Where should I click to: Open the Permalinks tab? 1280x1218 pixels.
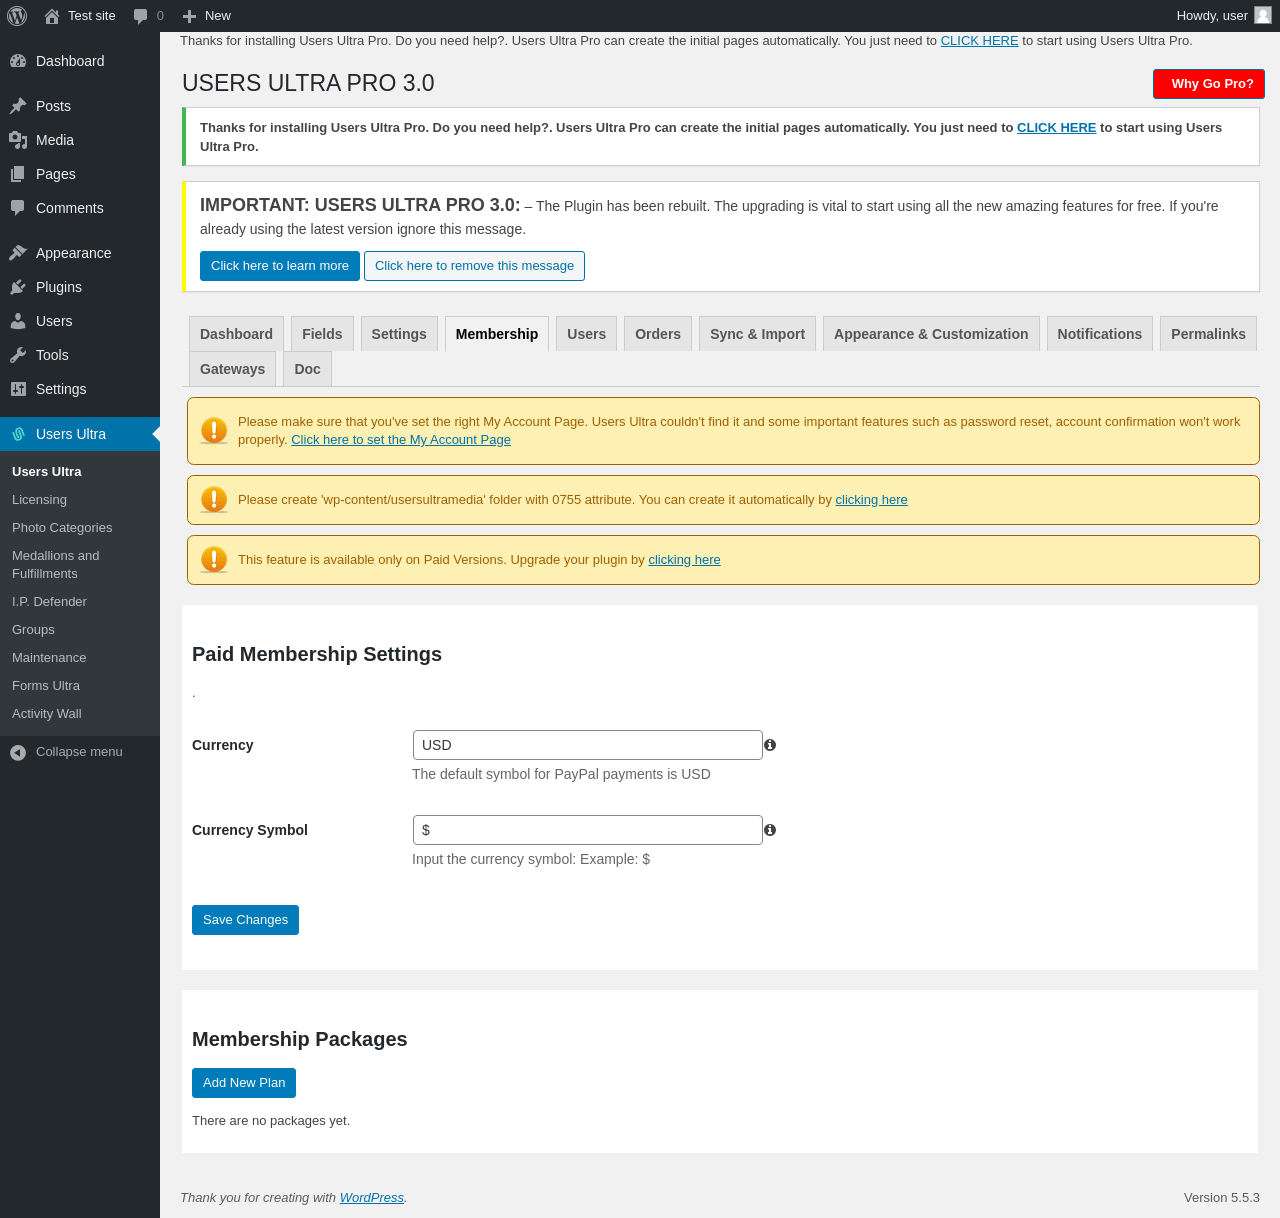(x=1208, y=334)
